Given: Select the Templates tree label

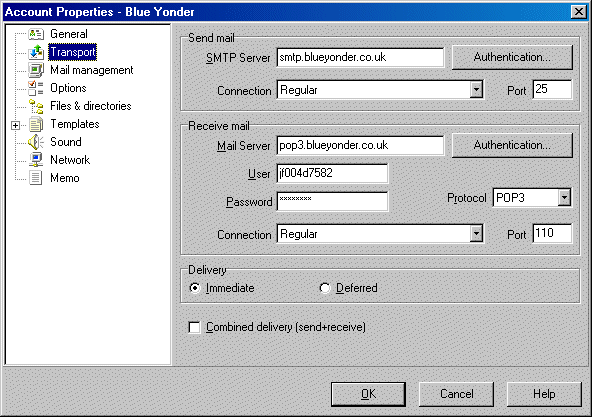Looking at the screenshot, I should tap(75, 124).
